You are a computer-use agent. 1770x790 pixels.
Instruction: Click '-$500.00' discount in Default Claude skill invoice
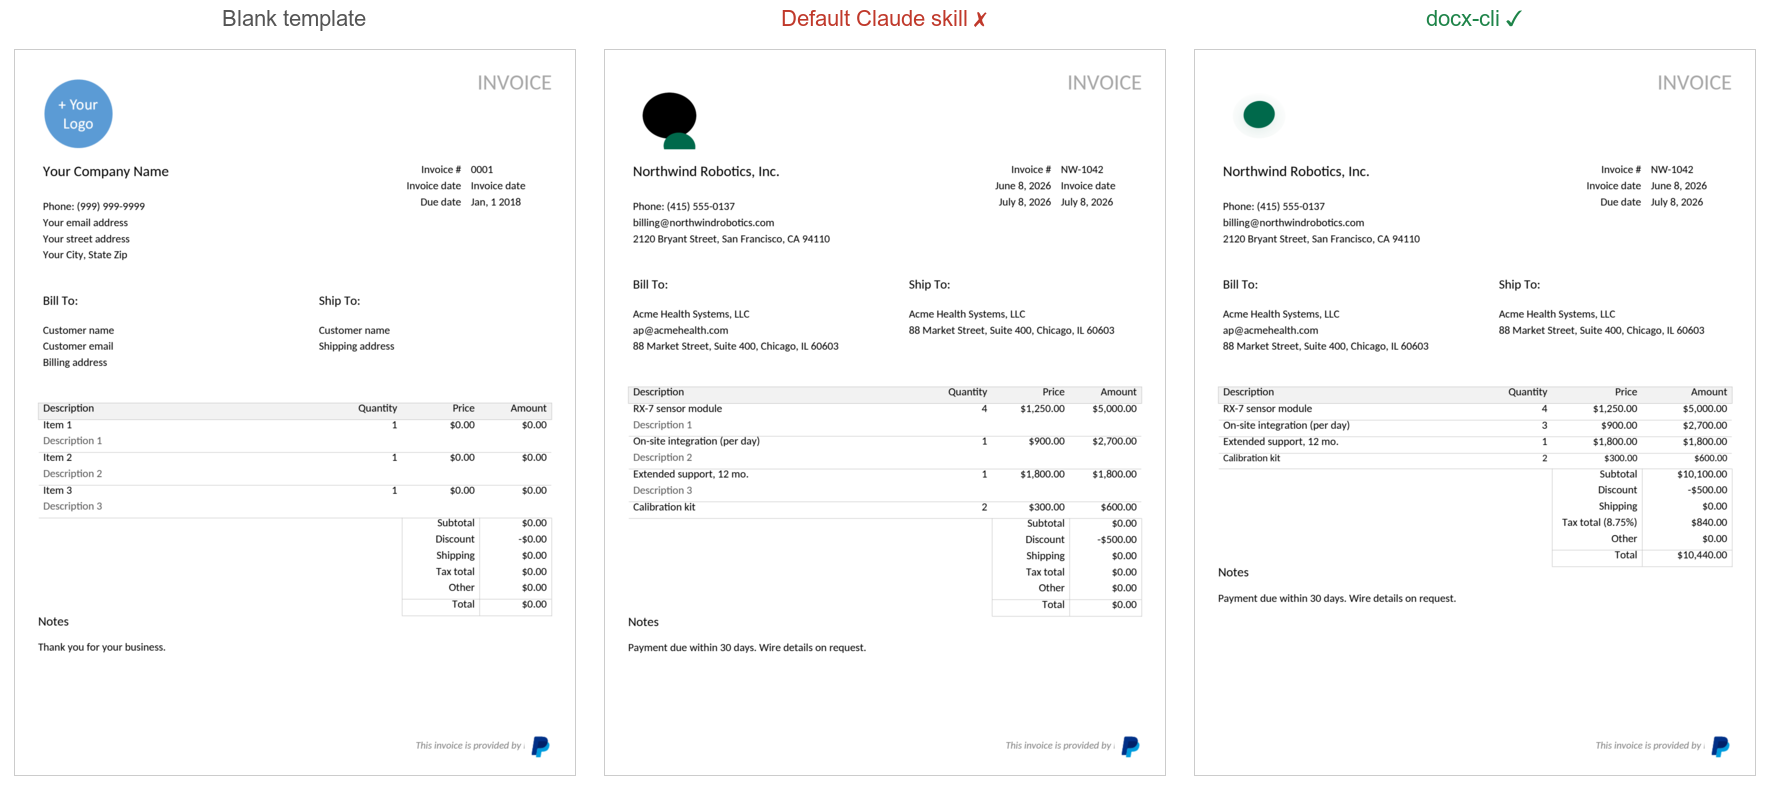[1117, 540]
